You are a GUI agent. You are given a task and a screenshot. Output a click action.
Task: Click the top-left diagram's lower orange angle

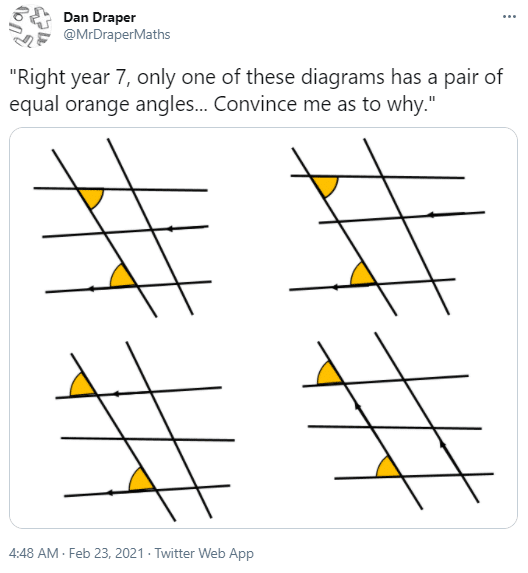122,277
